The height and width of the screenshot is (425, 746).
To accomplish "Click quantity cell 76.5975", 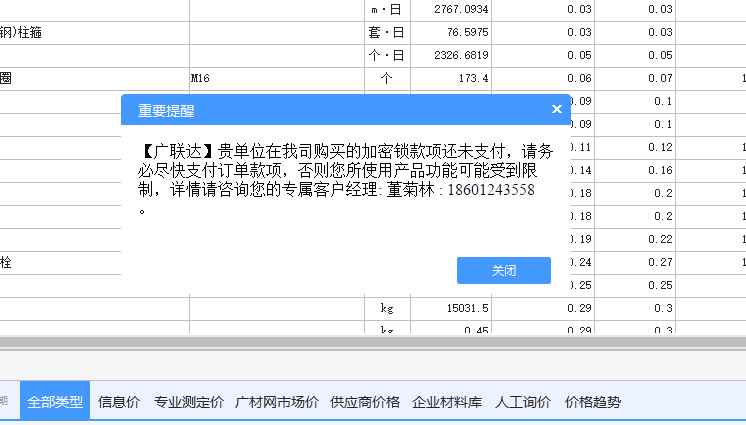I will (451, 32).
